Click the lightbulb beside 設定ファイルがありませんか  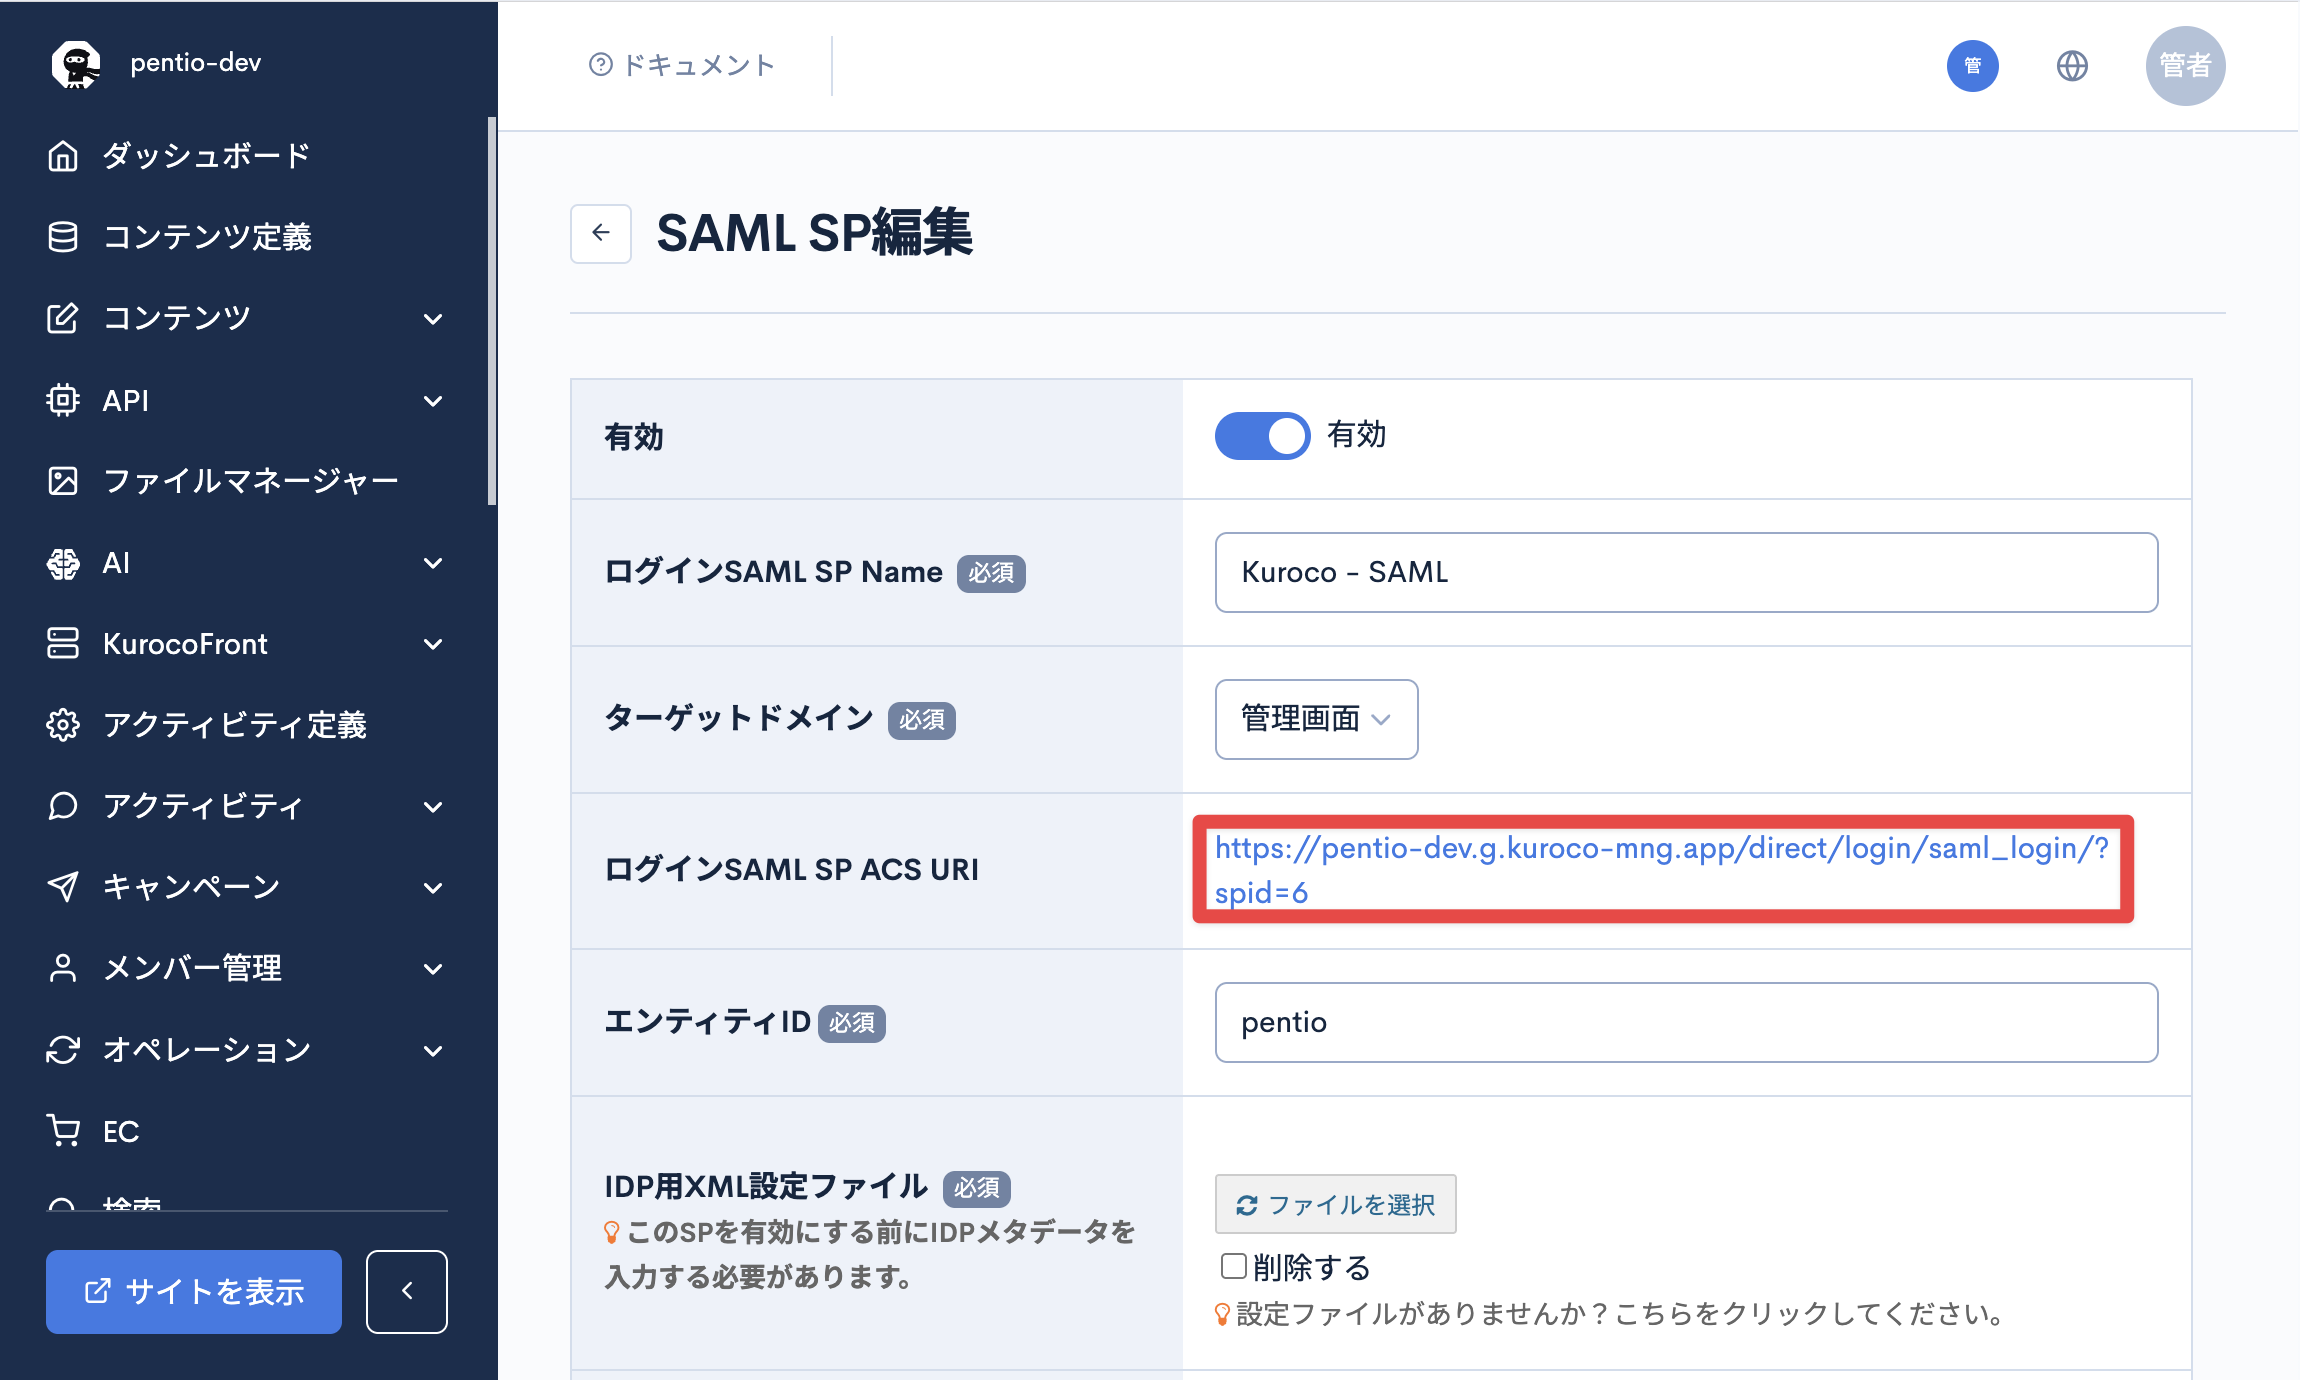1222,1314
